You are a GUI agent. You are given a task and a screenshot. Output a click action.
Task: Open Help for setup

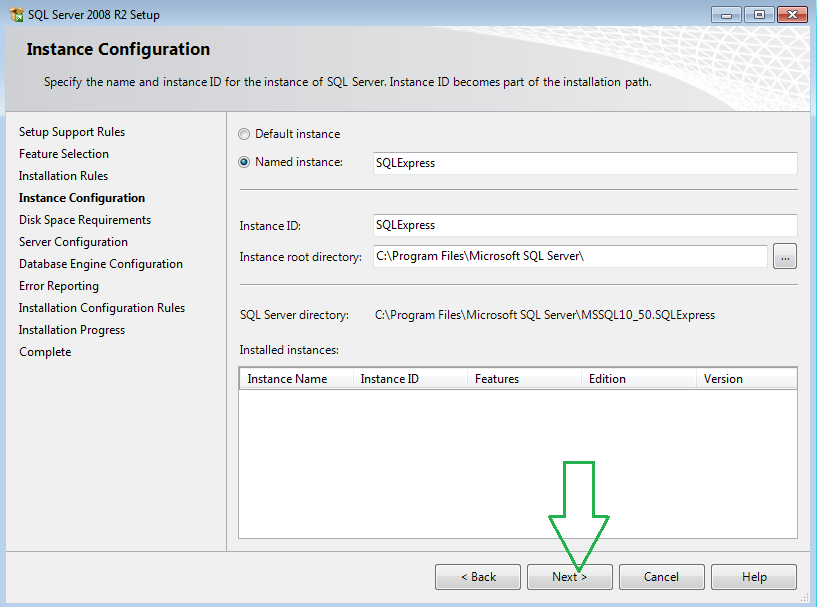click(754, 577)
